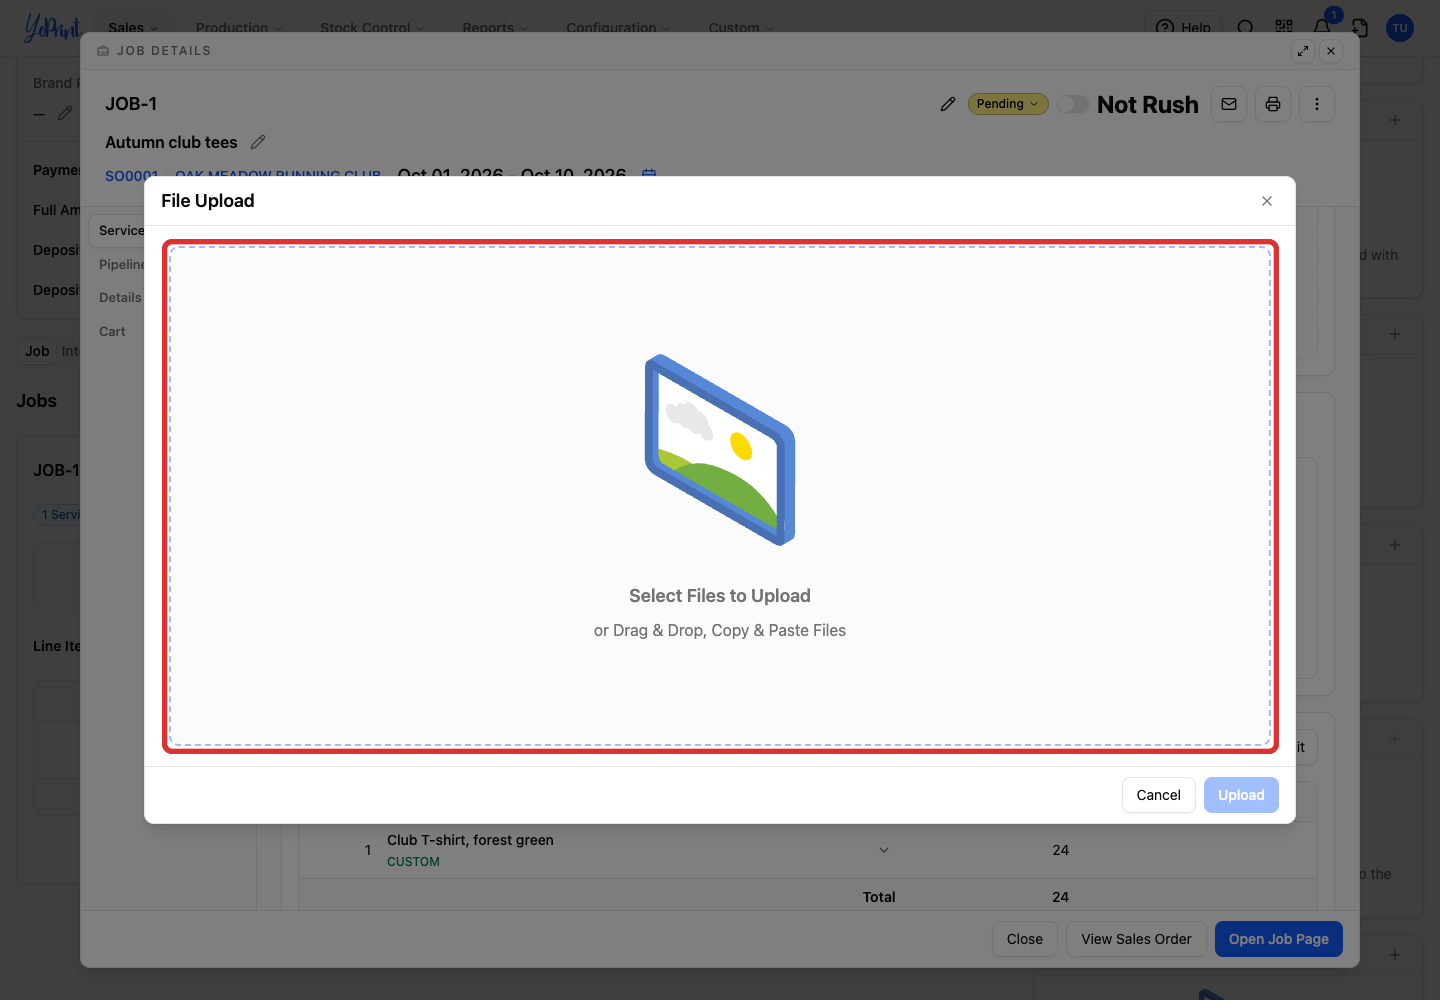Expand the Job Details window to full screen

tap(1303, 51)
